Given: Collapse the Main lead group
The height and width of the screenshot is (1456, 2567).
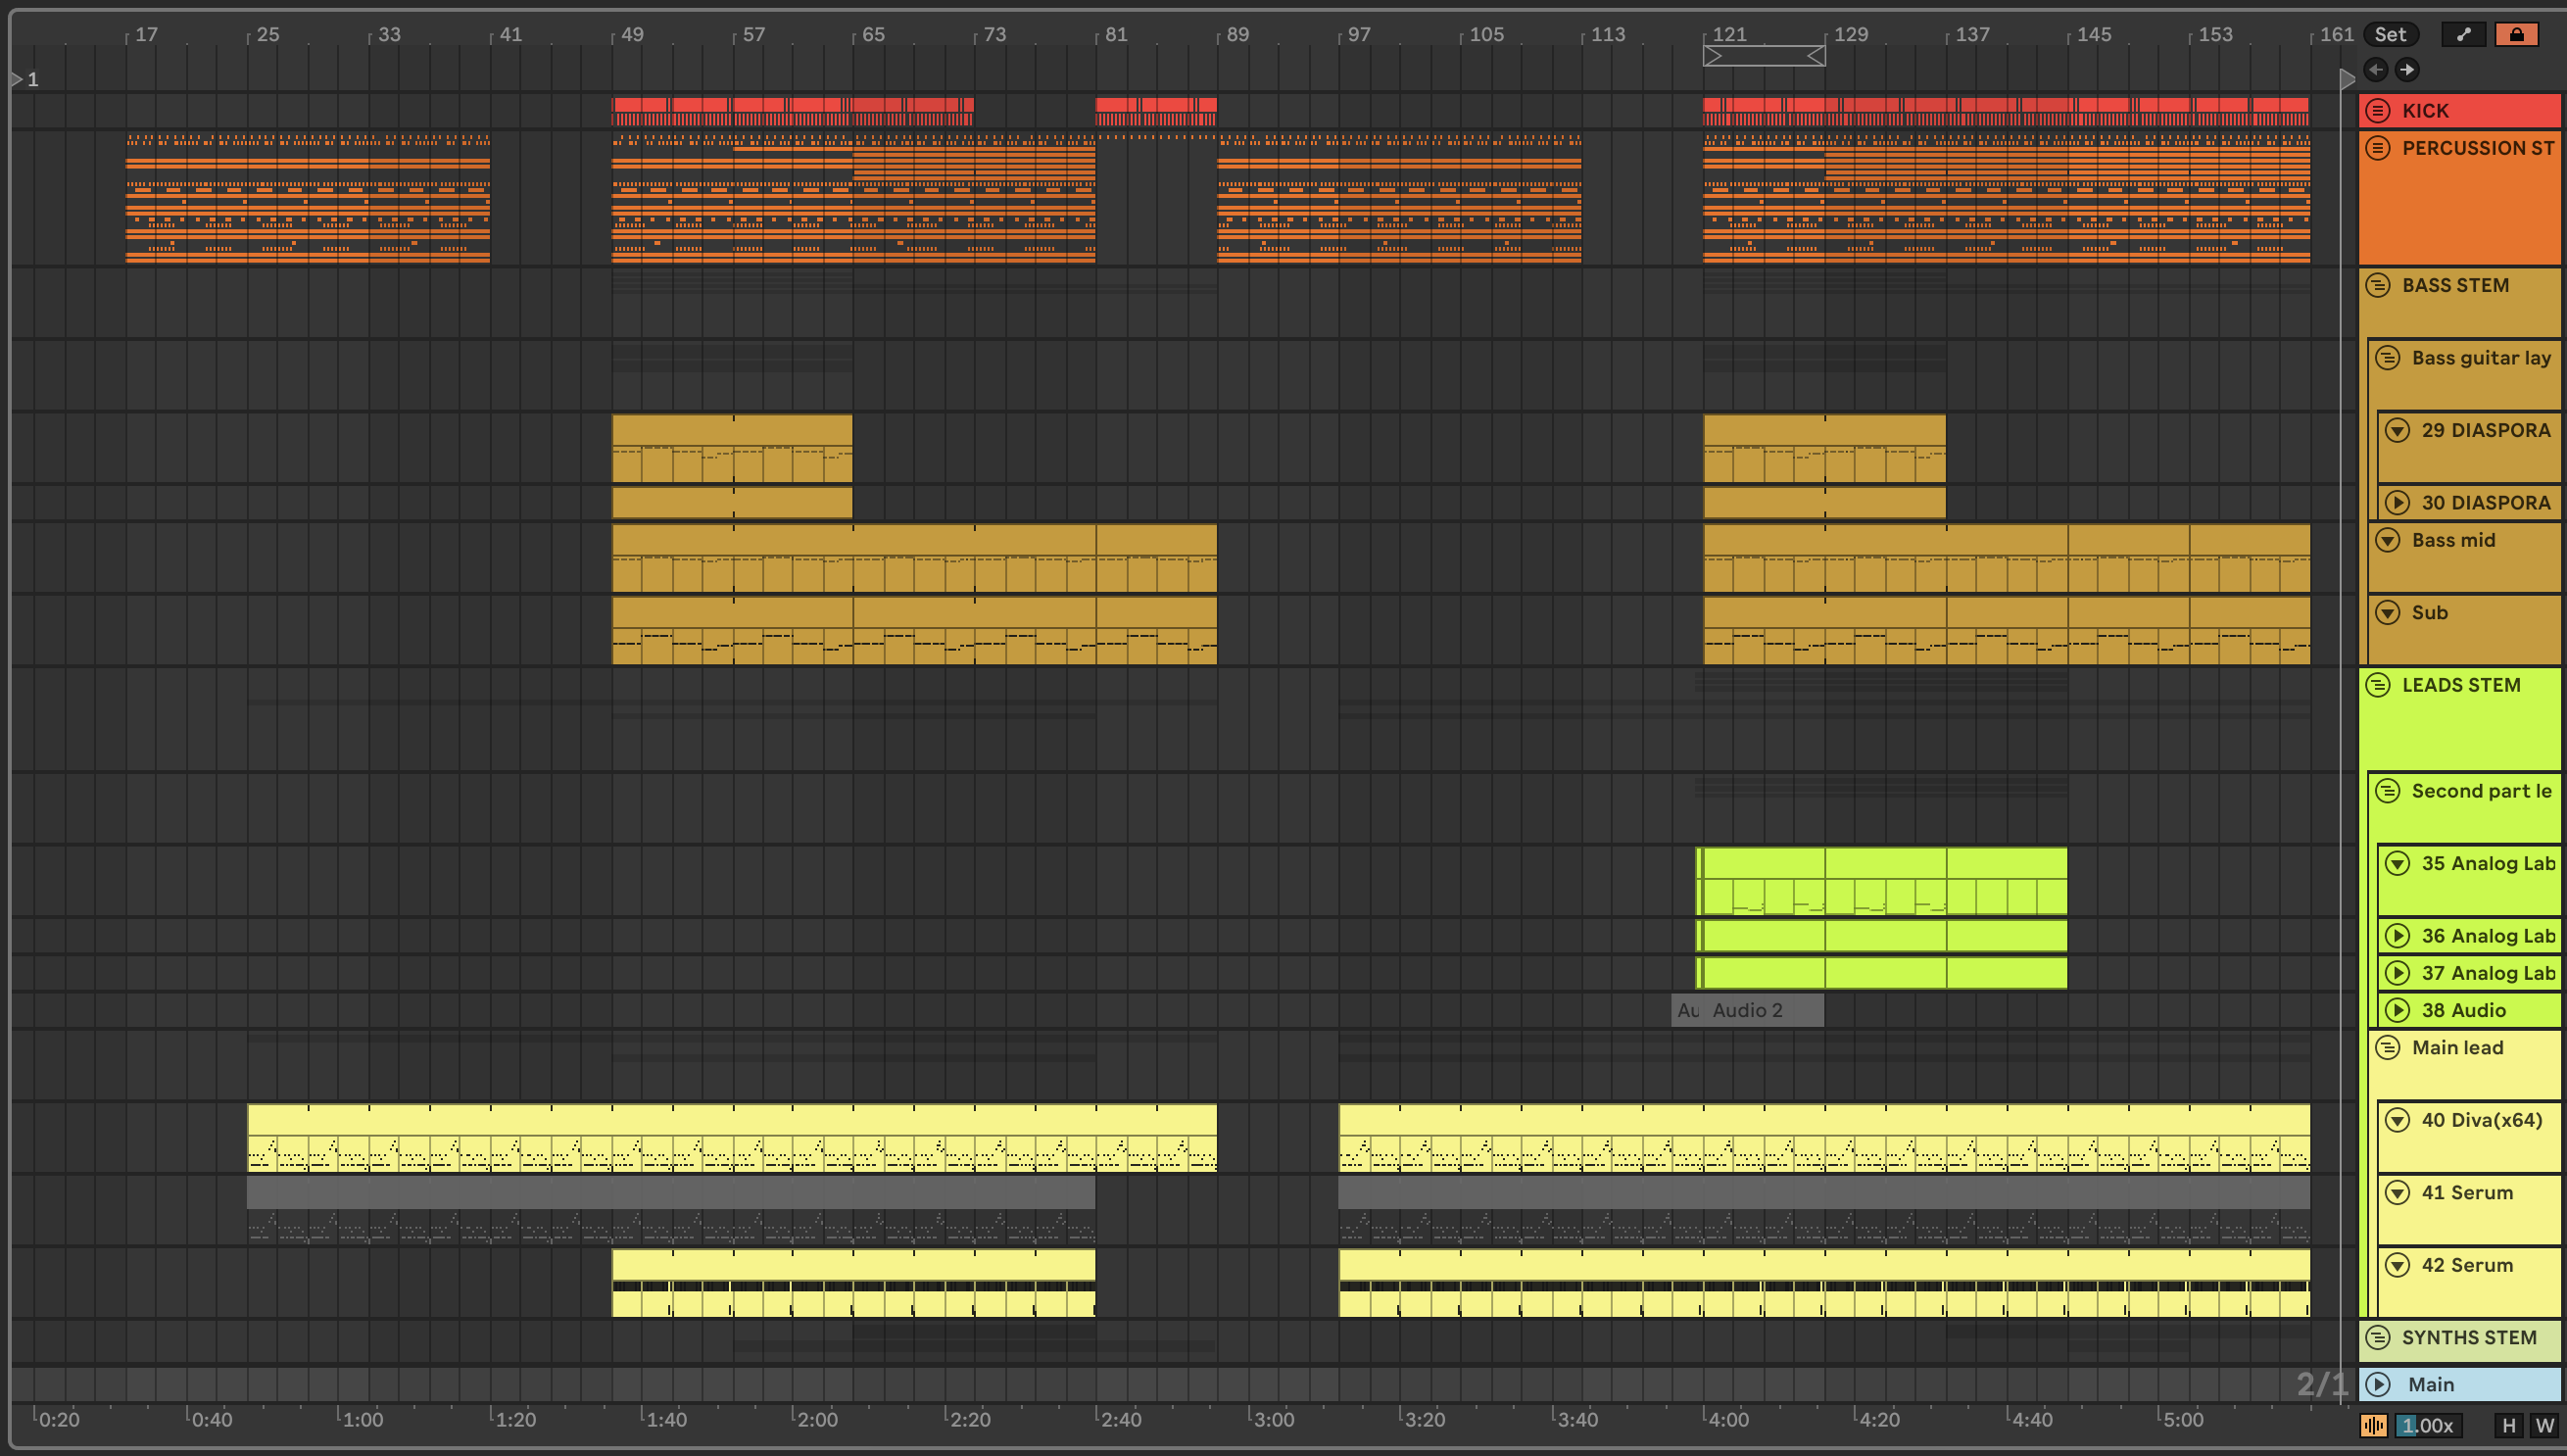Looking at the screenshot, I should coord(2388,1048).
